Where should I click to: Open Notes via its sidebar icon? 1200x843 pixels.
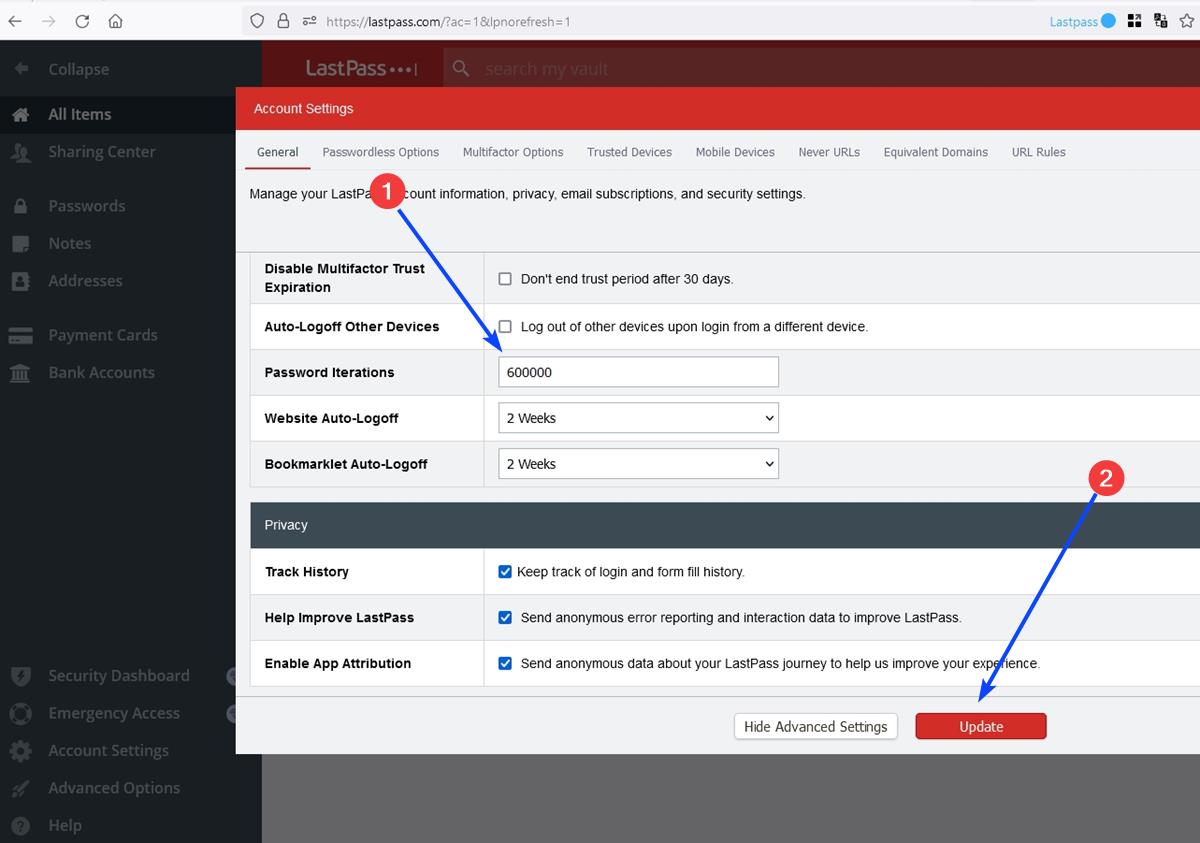(21, 243)
